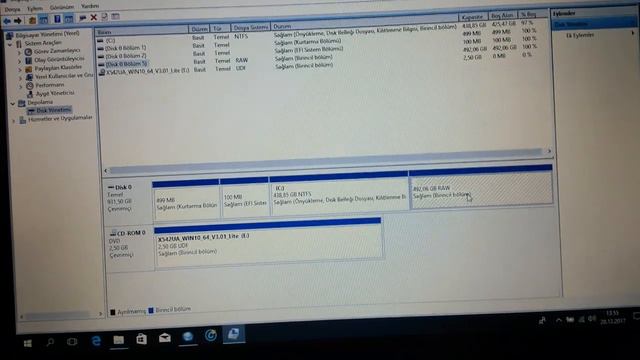640x360 pixels.
Task: Expand the Performans node arrow
Action: tap(21, 87)
